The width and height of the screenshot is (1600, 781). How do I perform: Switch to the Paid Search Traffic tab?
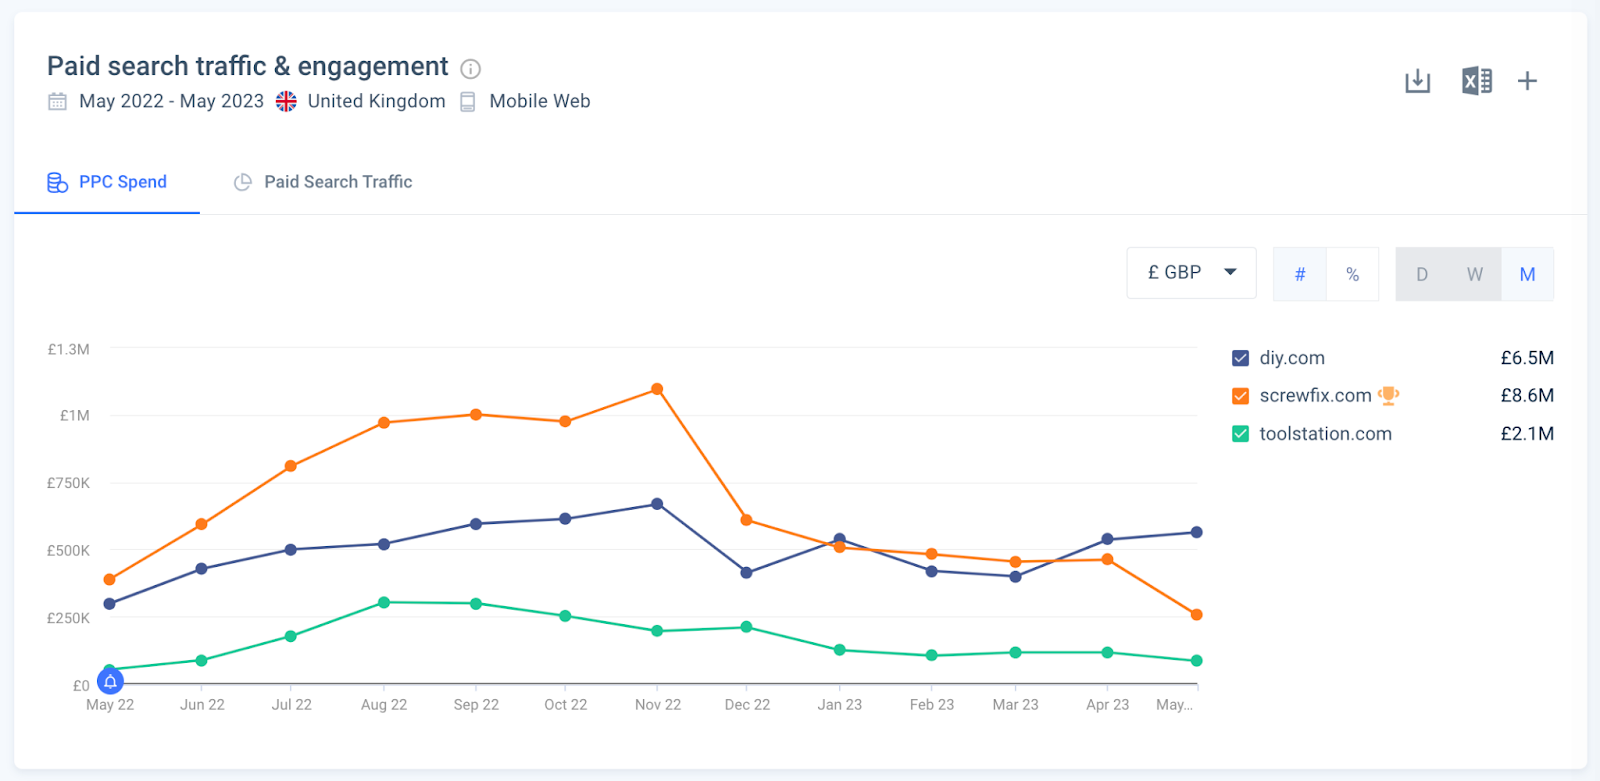pos(323,182)
